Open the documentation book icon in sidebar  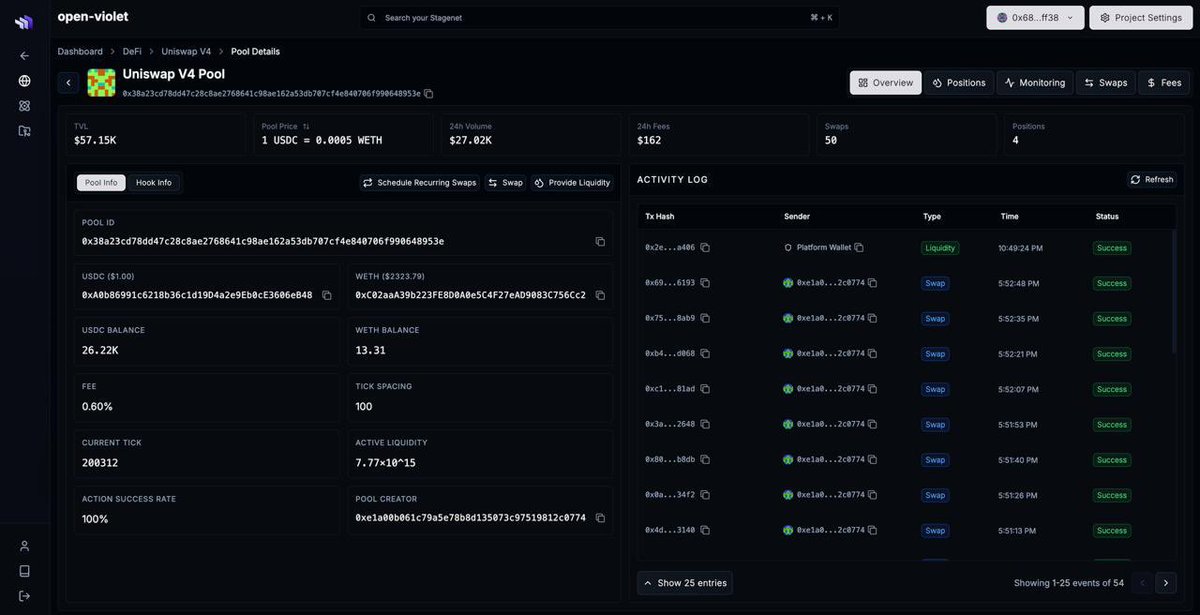click(24, 571)
